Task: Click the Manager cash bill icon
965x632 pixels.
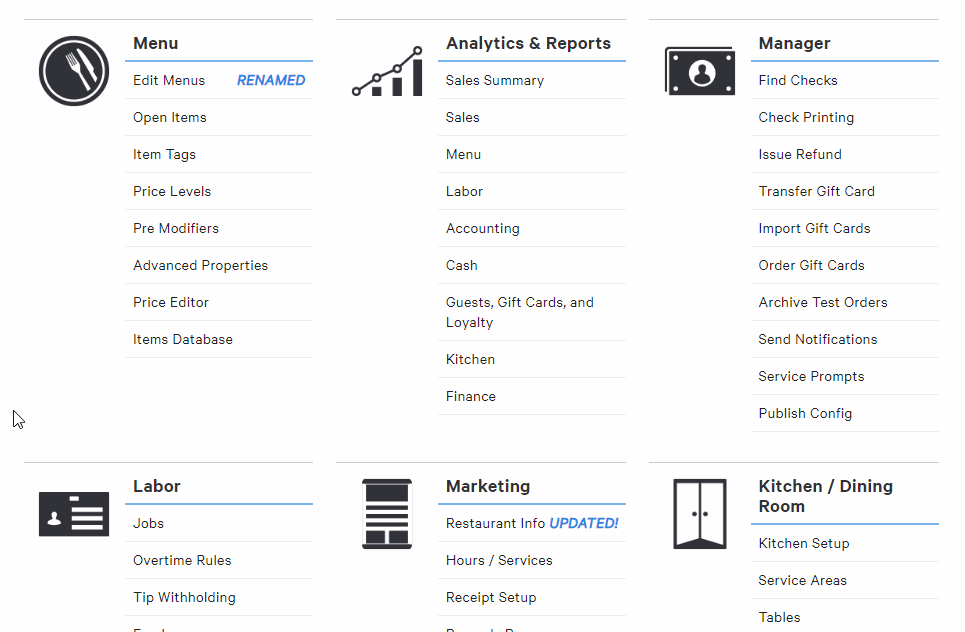Action: tap(699, 71)
